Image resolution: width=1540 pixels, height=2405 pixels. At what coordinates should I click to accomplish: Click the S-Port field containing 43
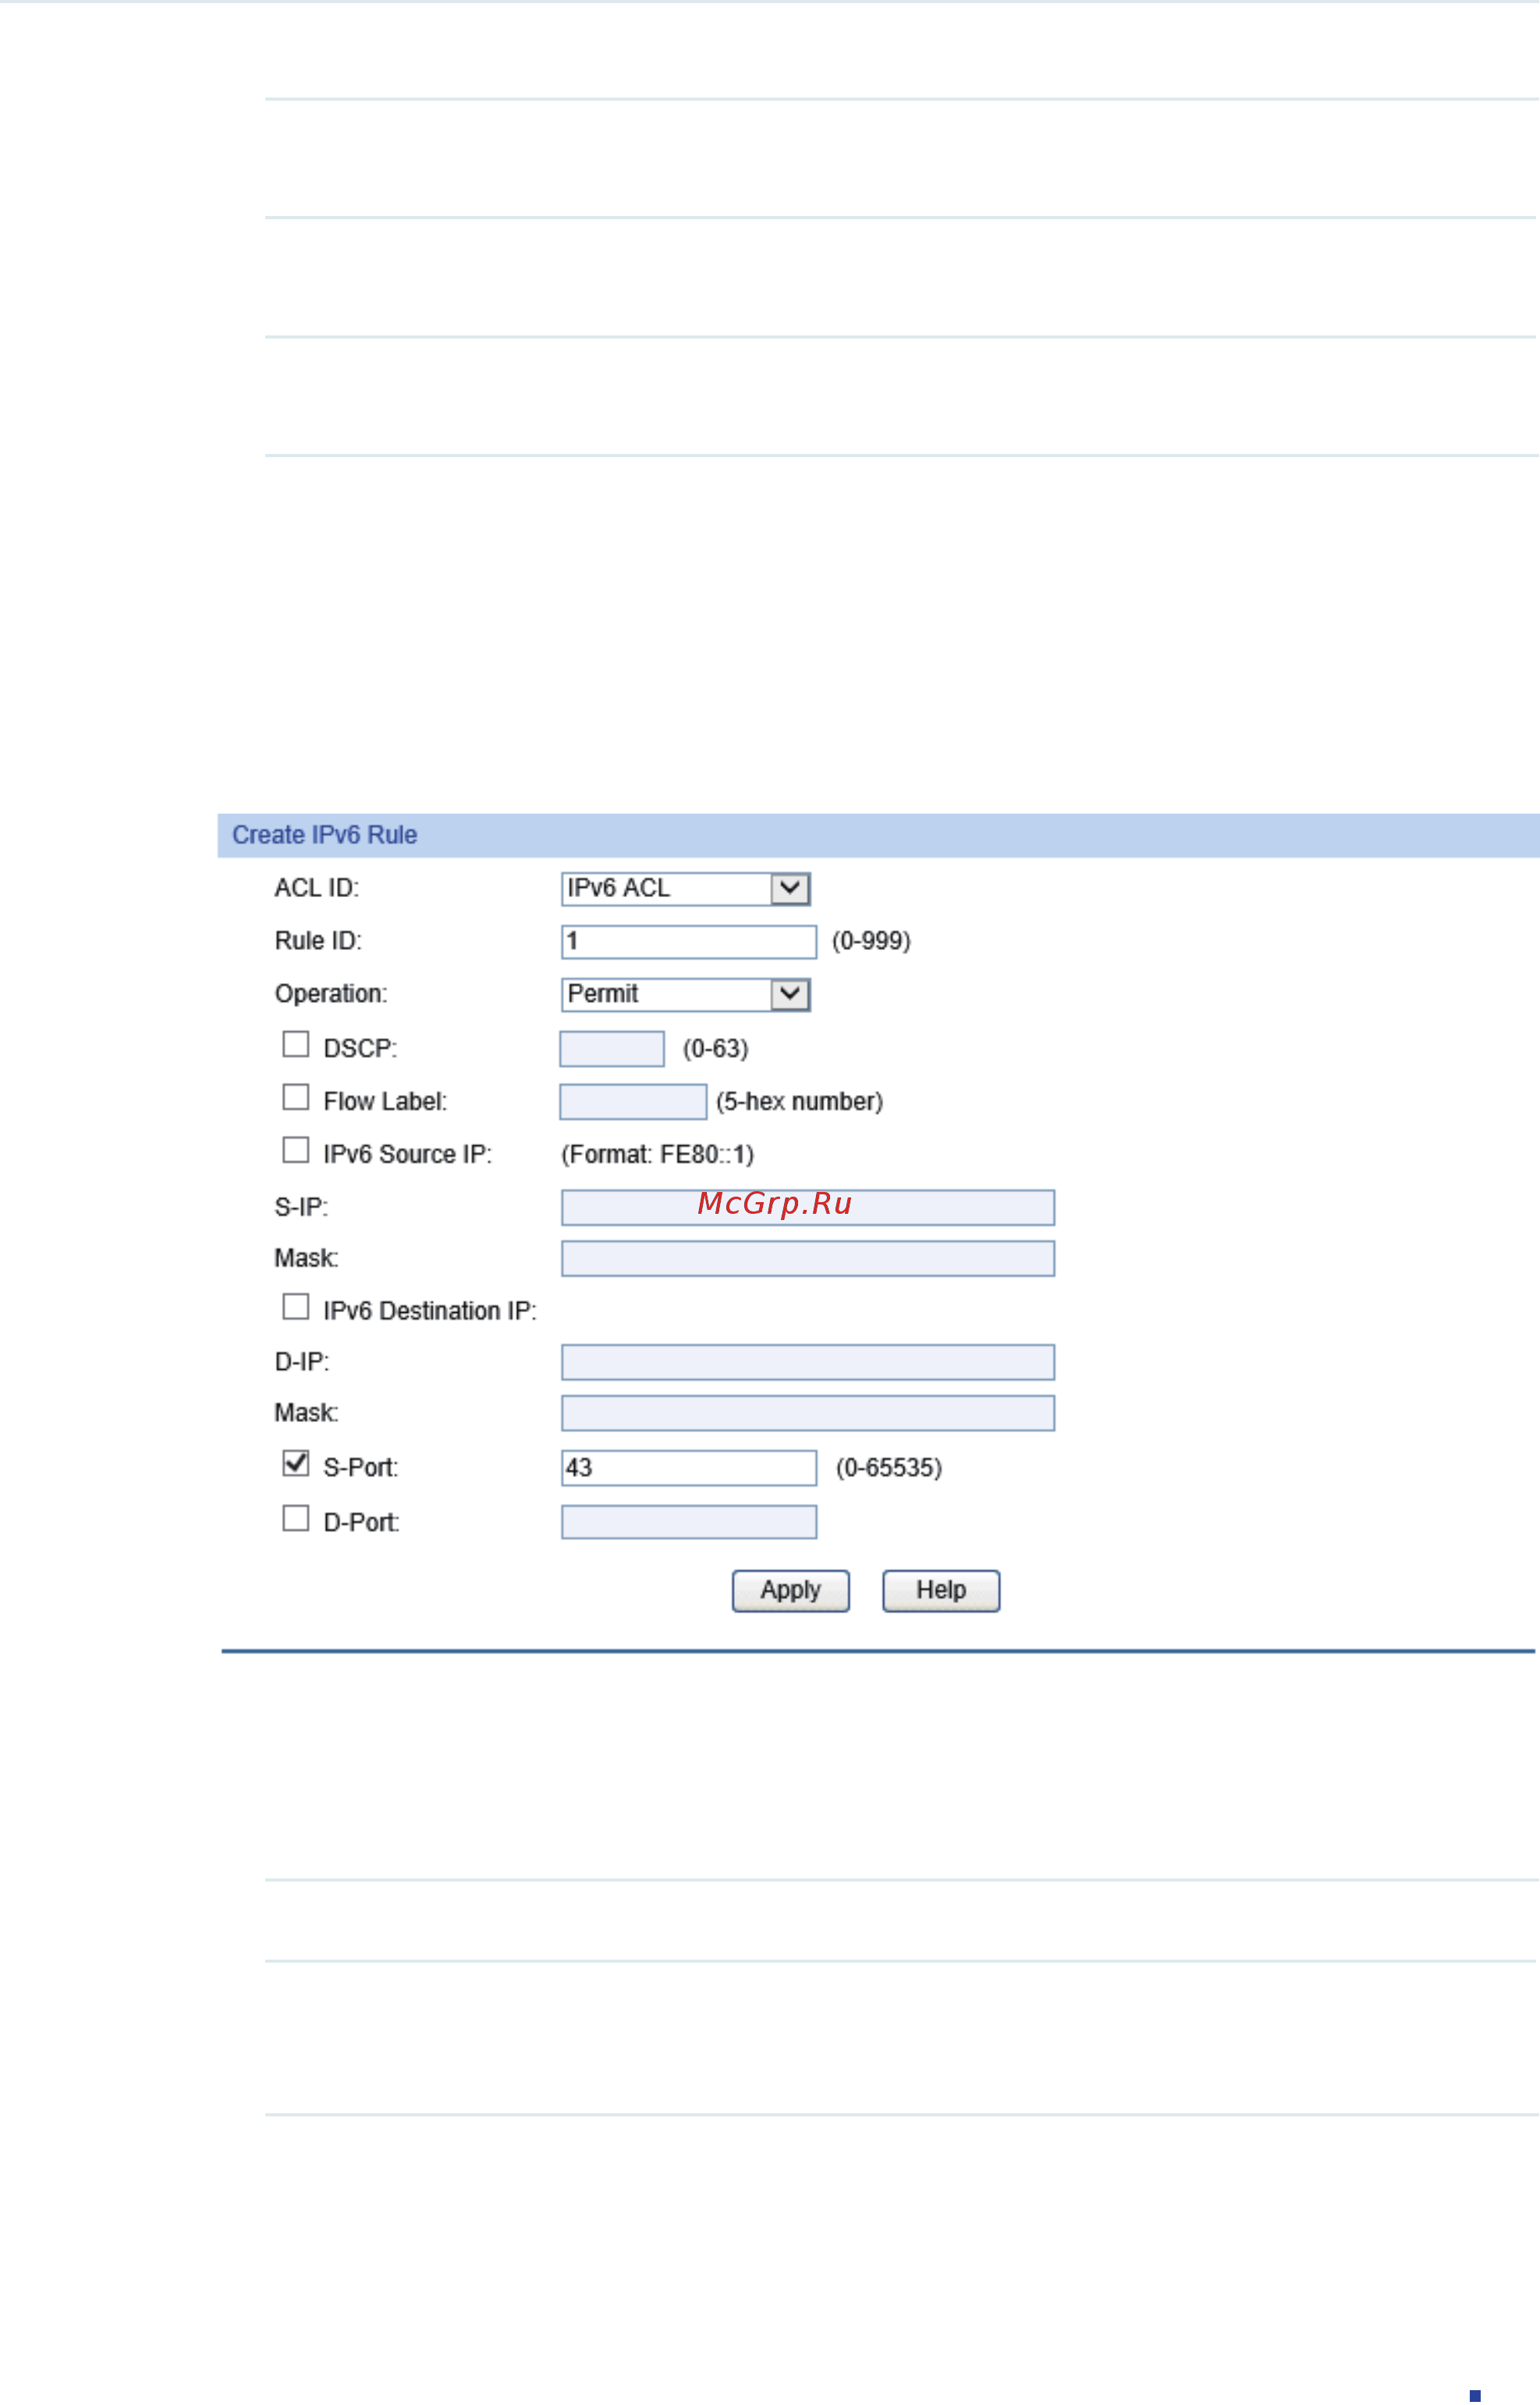(688, 1468)
